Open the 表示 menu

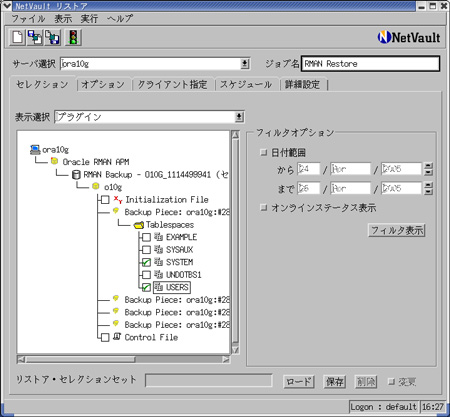coord(63,19)
